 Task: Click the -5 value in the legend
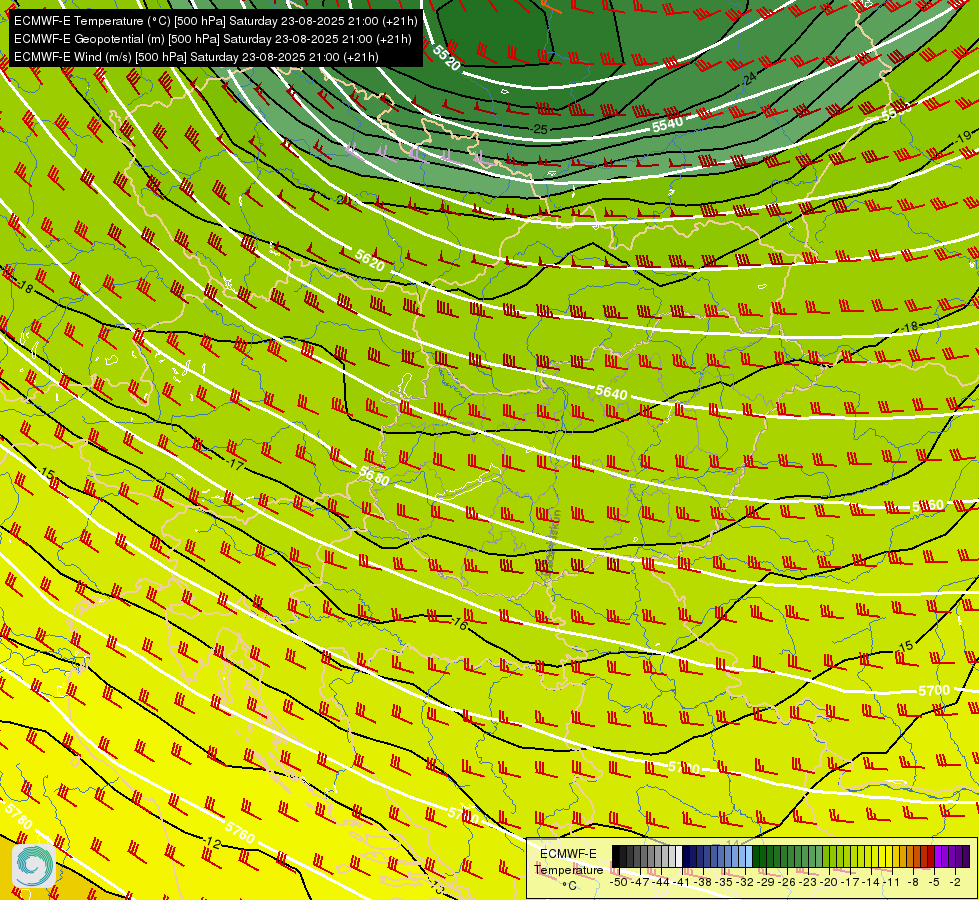[934, 883]
